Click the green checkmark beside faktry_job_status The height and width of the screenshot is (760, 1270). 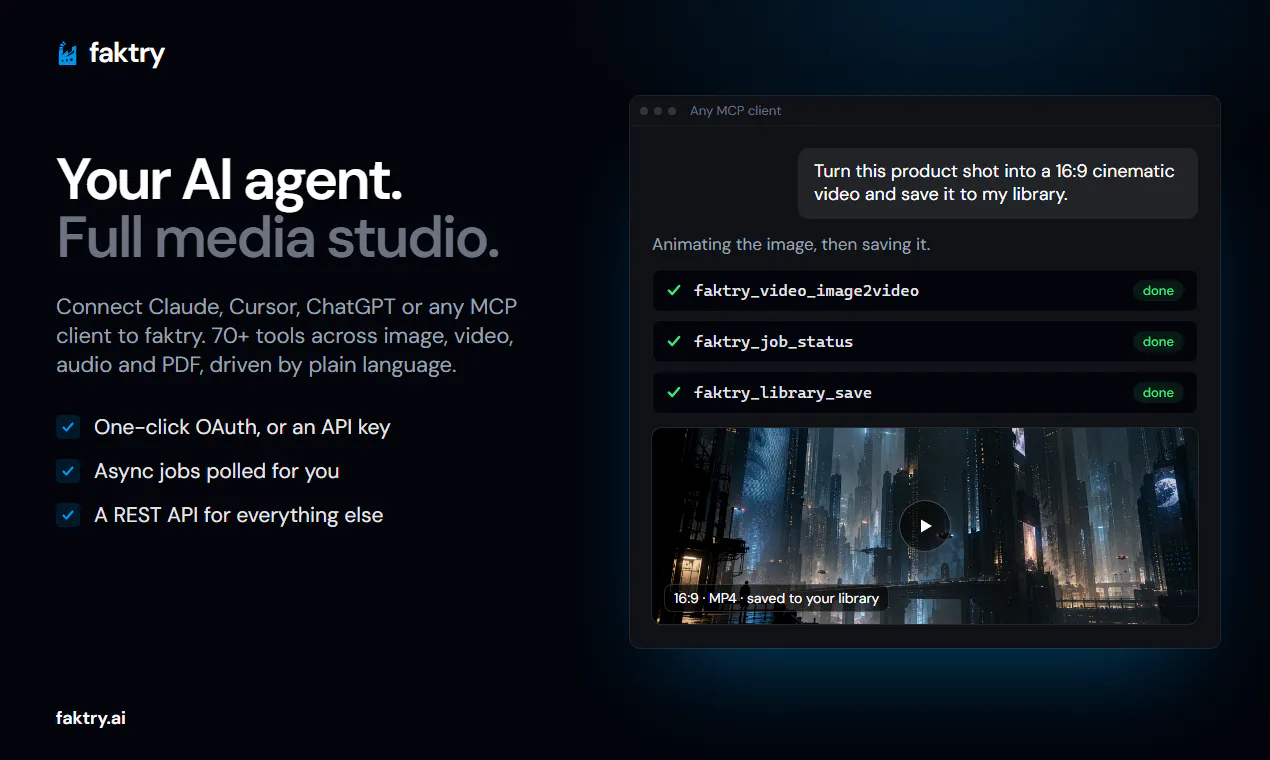pos(673,342)
